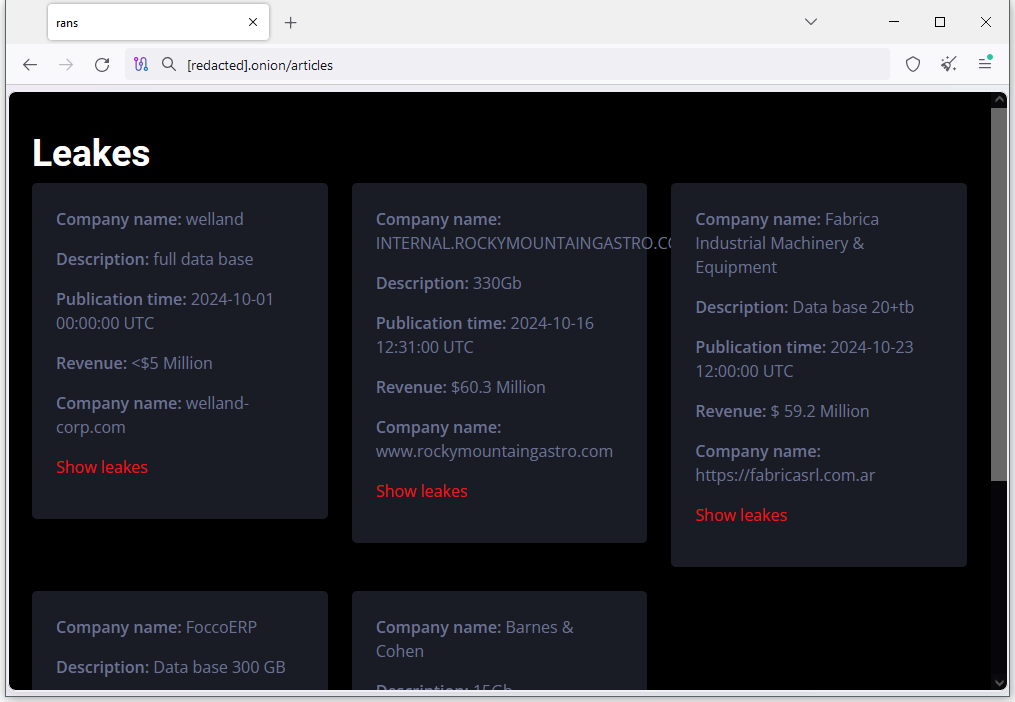1015x702 pixels.
Task: Click the forward navigation arrow
Action: (x=66, y=65)
